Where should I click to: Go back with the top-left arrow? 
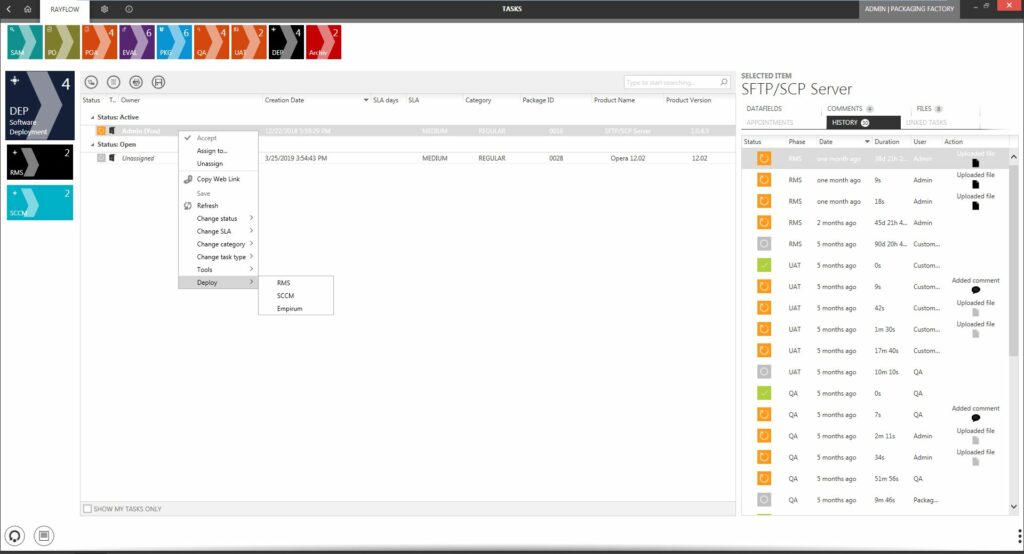click(9, 9)
